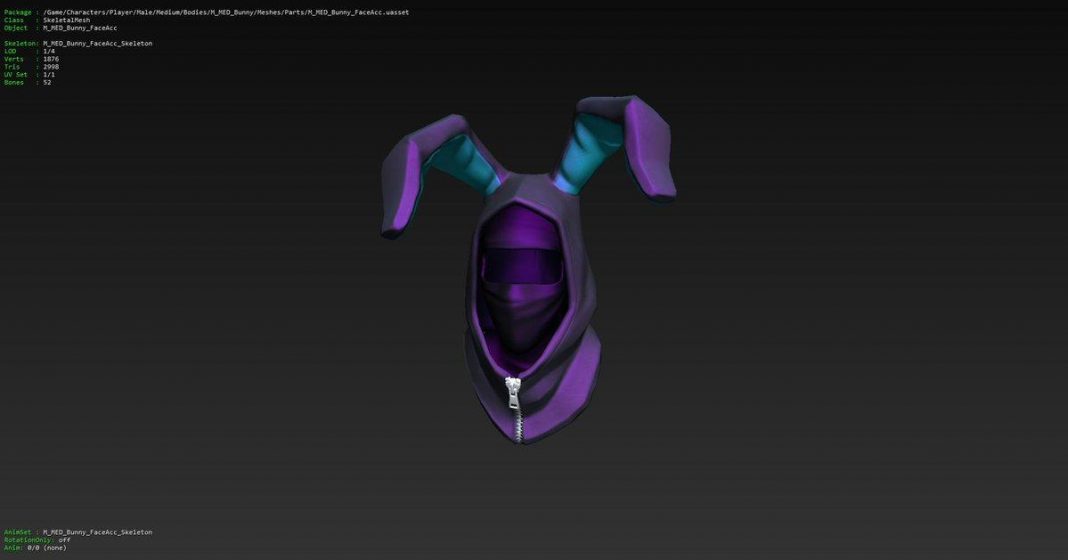This screenshot has width=1068, height=560.
Task: Click the bunny hood 3D model's silver zipper
Action: click(516, 409)
